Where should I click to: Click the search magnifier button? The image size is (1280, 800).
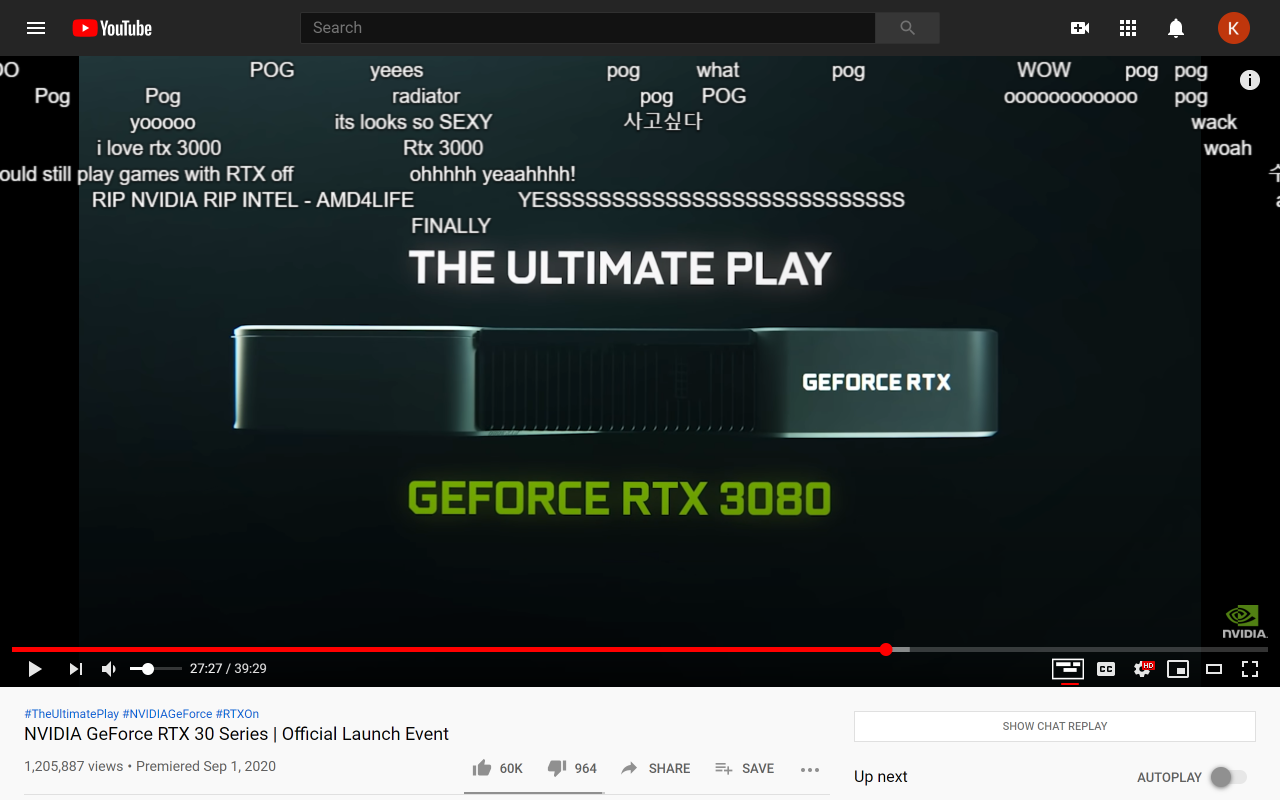coord(907,28)
